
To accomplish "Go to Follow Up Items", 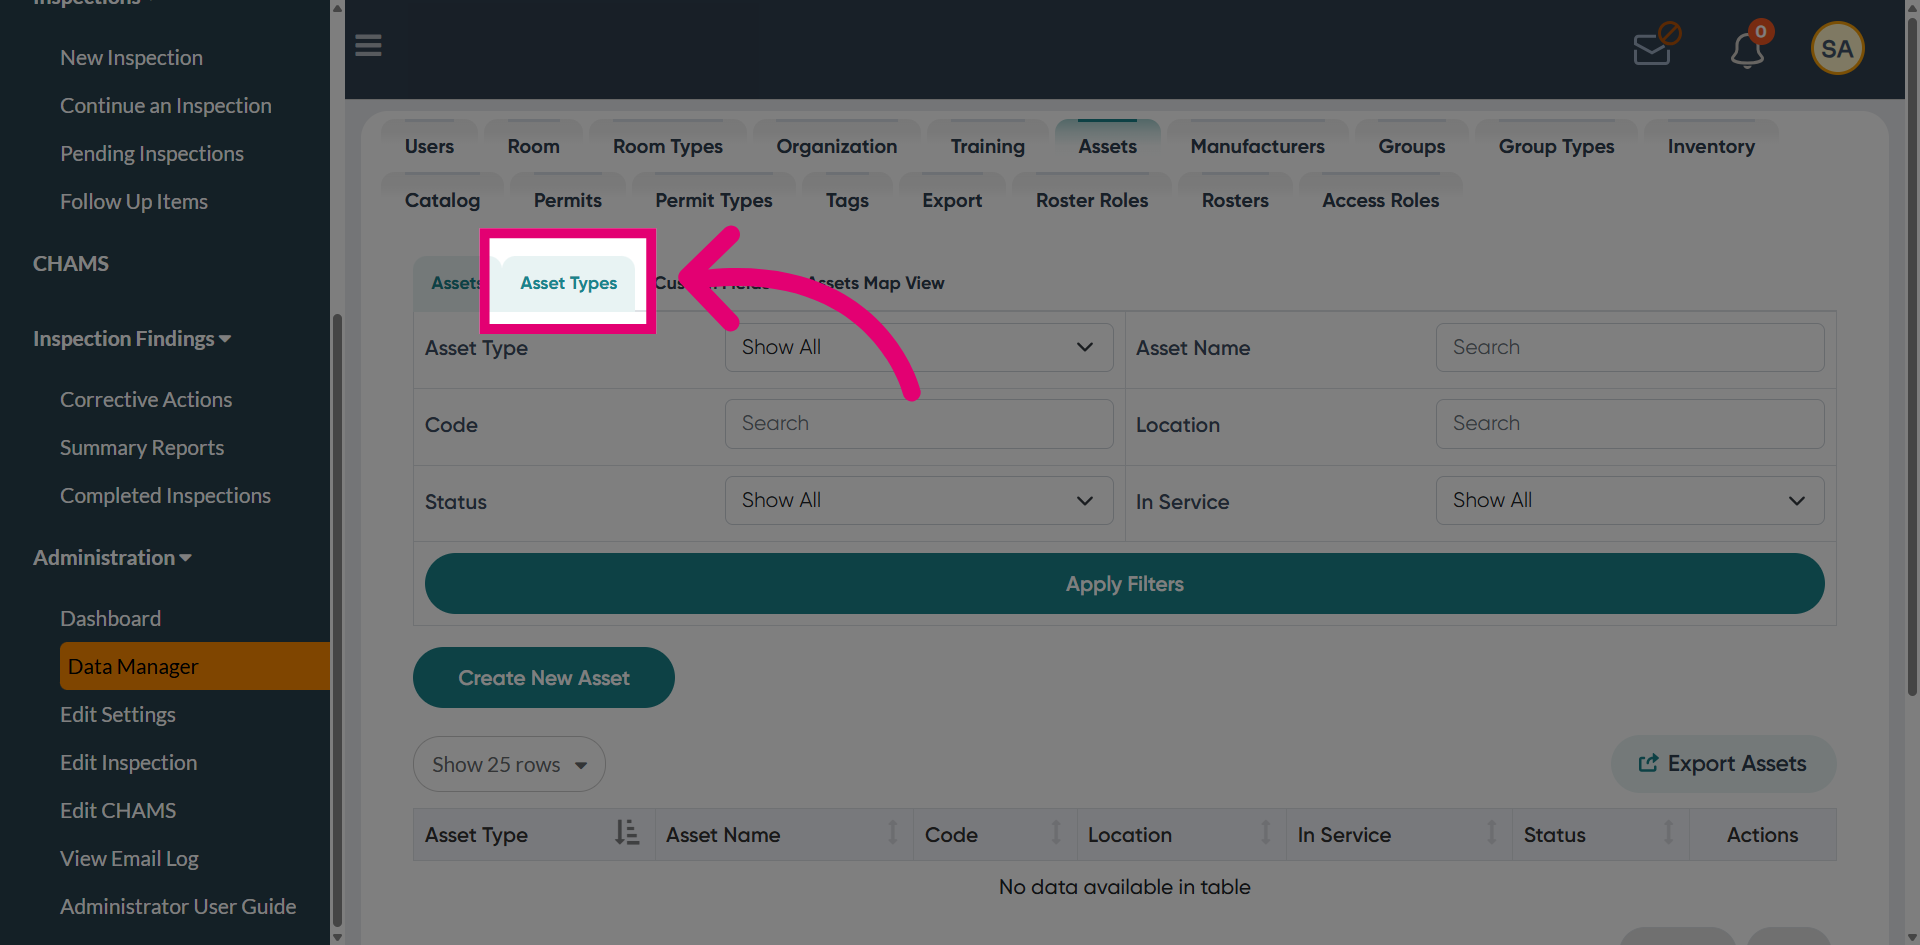I will (x=134, y=202).
